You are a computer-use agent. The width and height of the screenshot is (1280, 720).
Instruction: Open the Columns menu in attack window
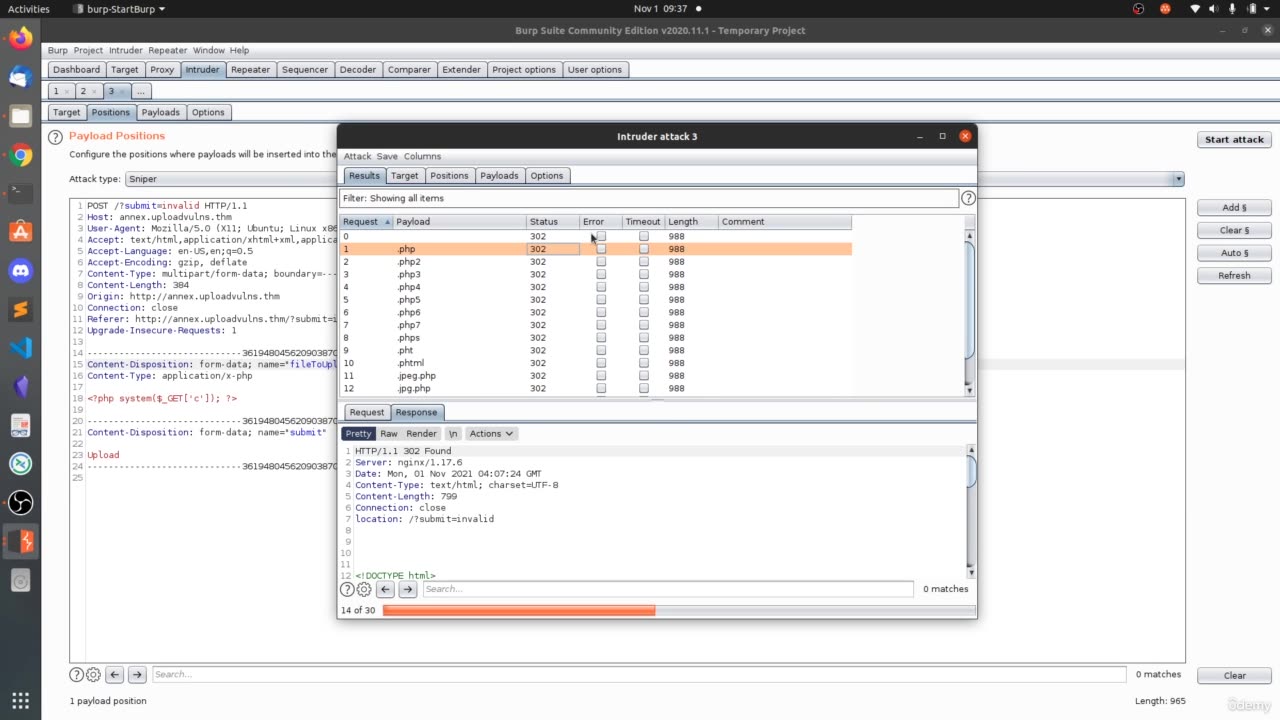[422, 156]
